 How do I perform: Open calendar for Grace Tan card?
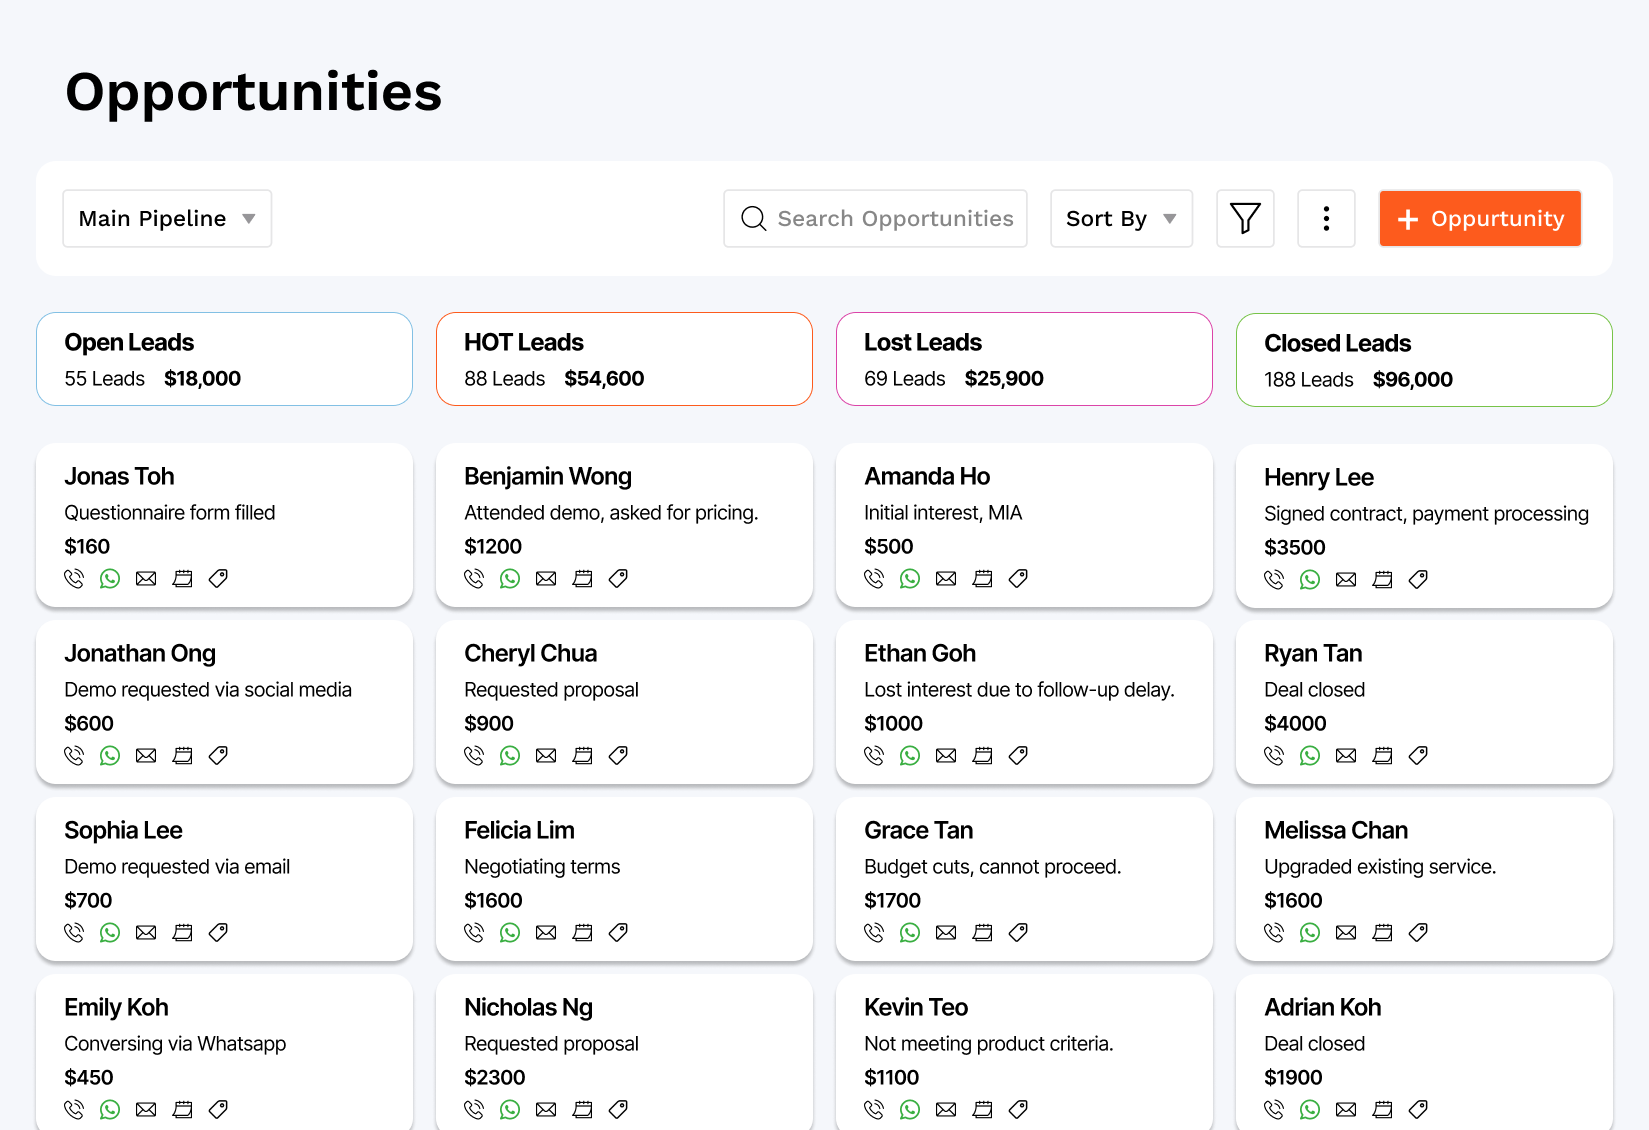pos(982,932)
